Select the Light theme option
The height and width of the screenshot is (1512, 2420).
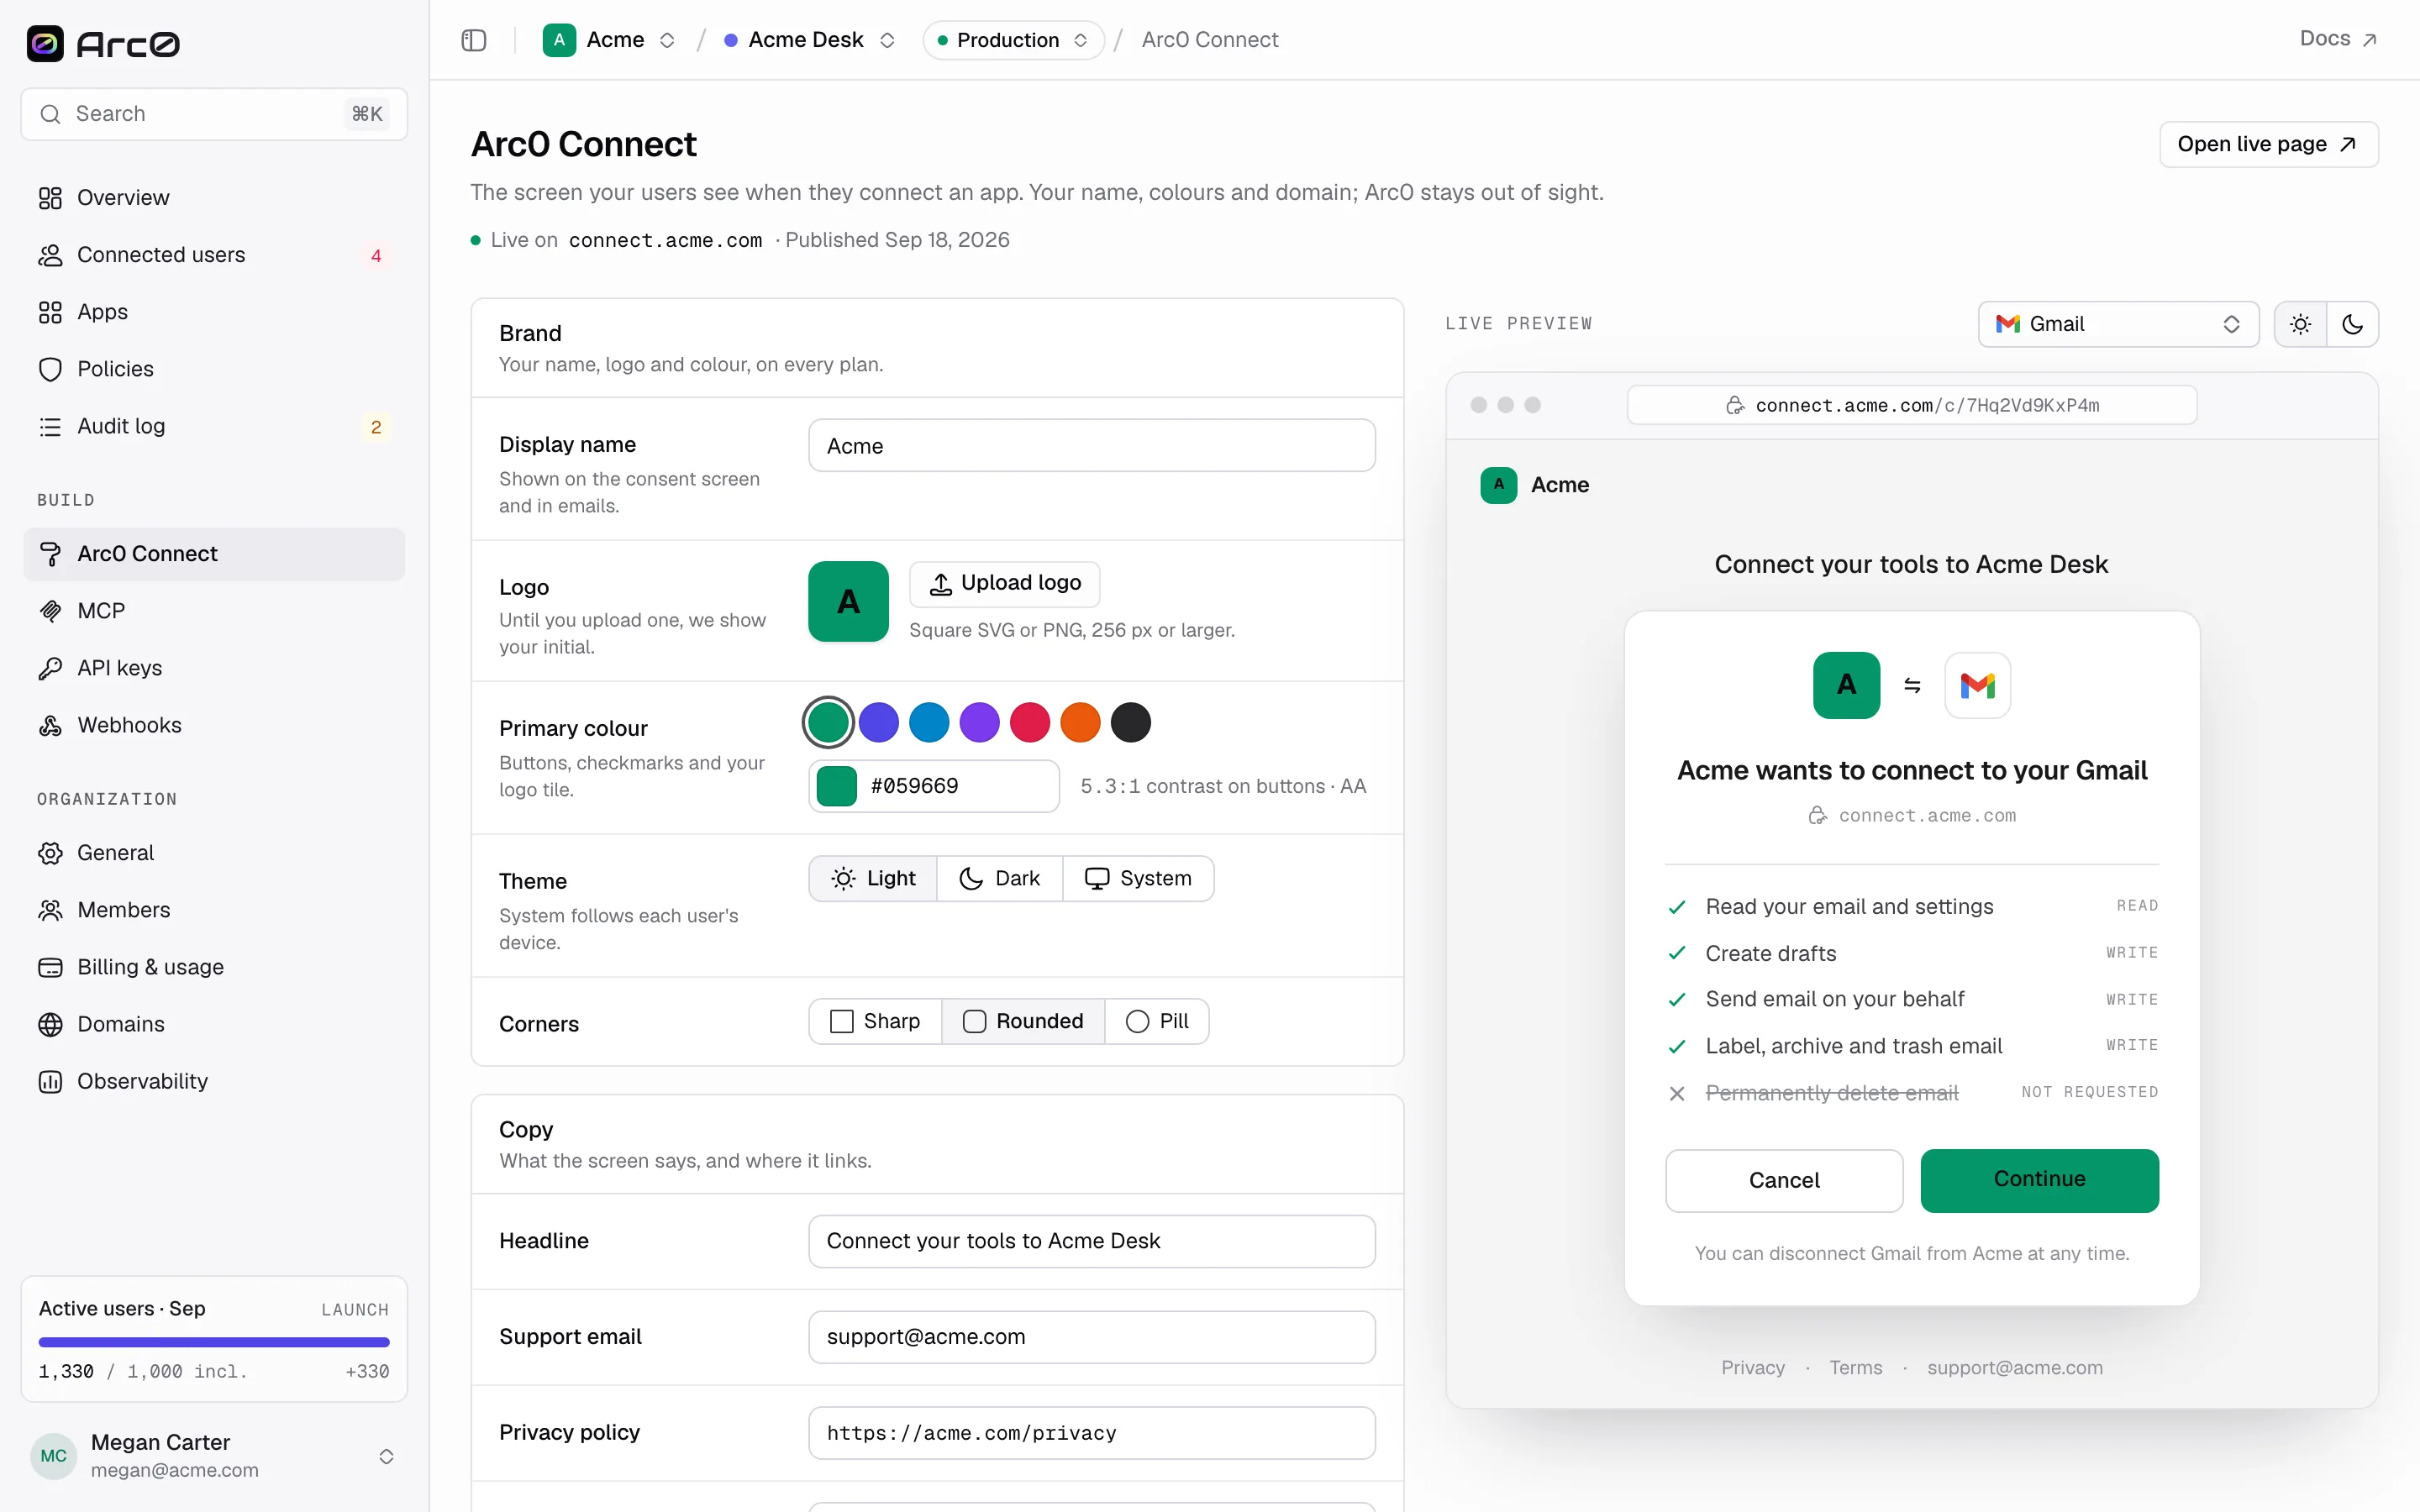tap(873, 878)
